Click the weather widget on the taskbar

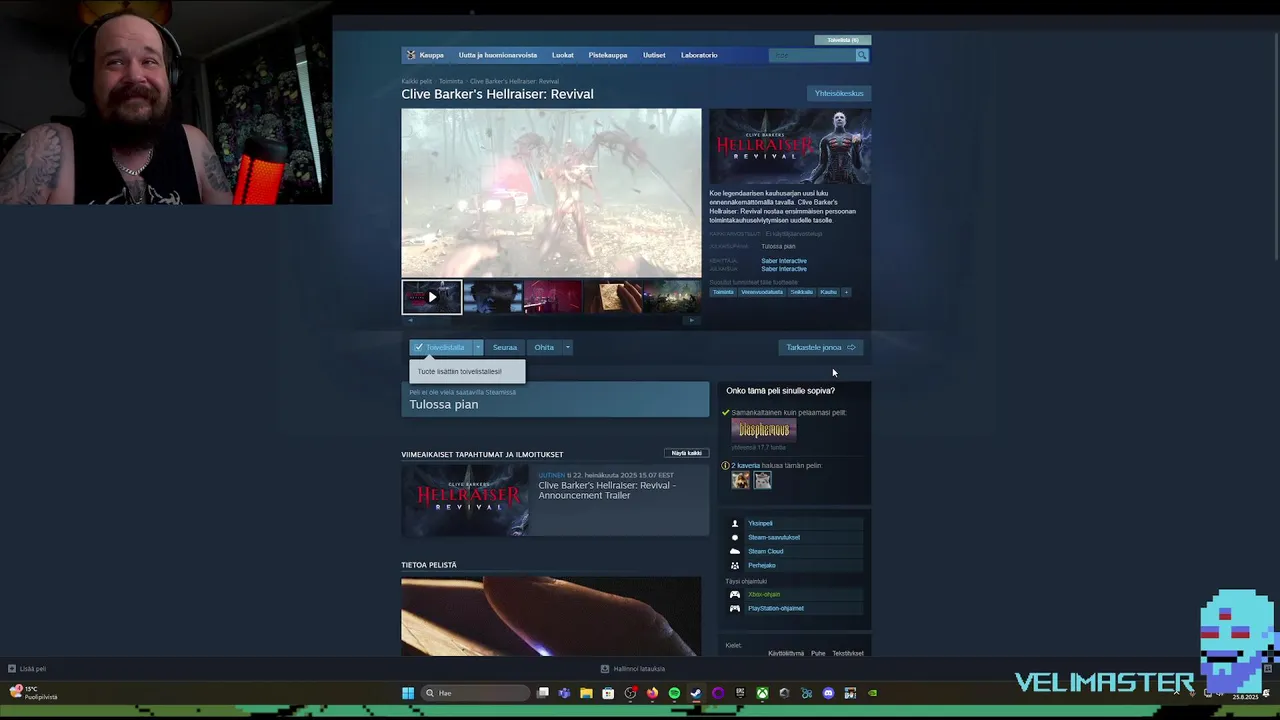pyautogui.click(x=34, y=693)
